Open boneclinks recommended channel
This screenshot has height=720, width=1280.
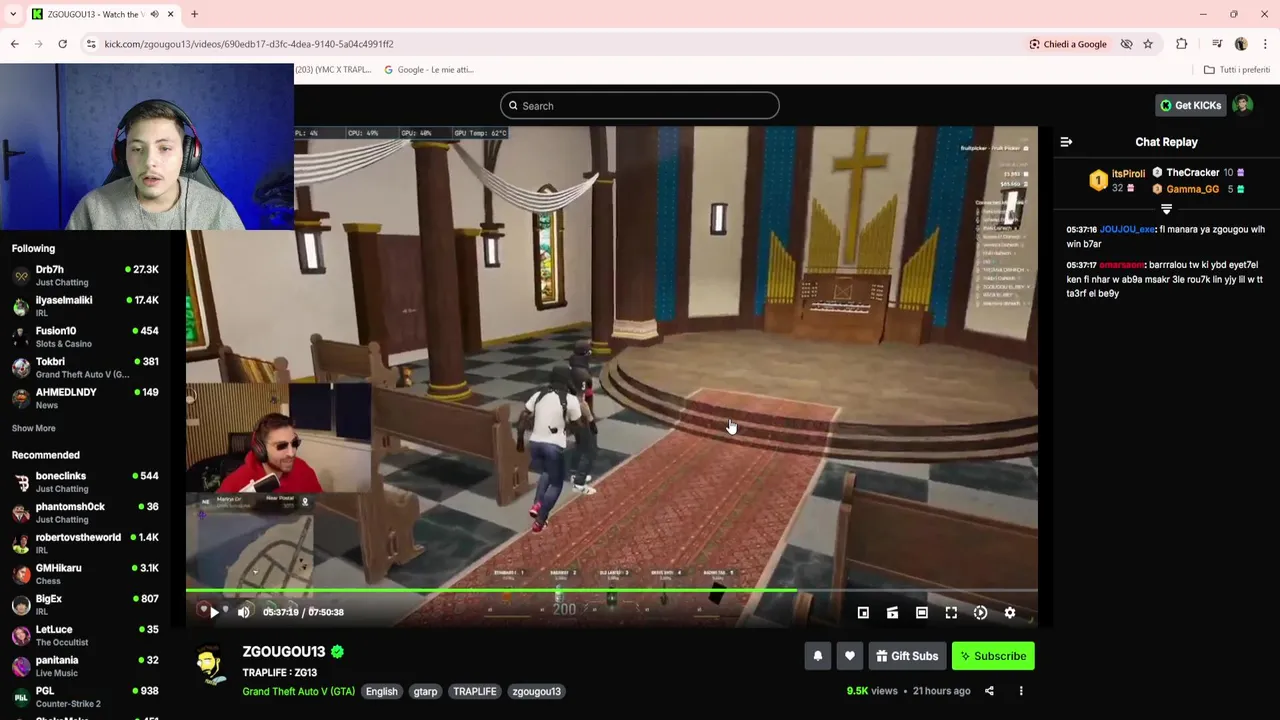pyautogui.click(x=85, y=482)
